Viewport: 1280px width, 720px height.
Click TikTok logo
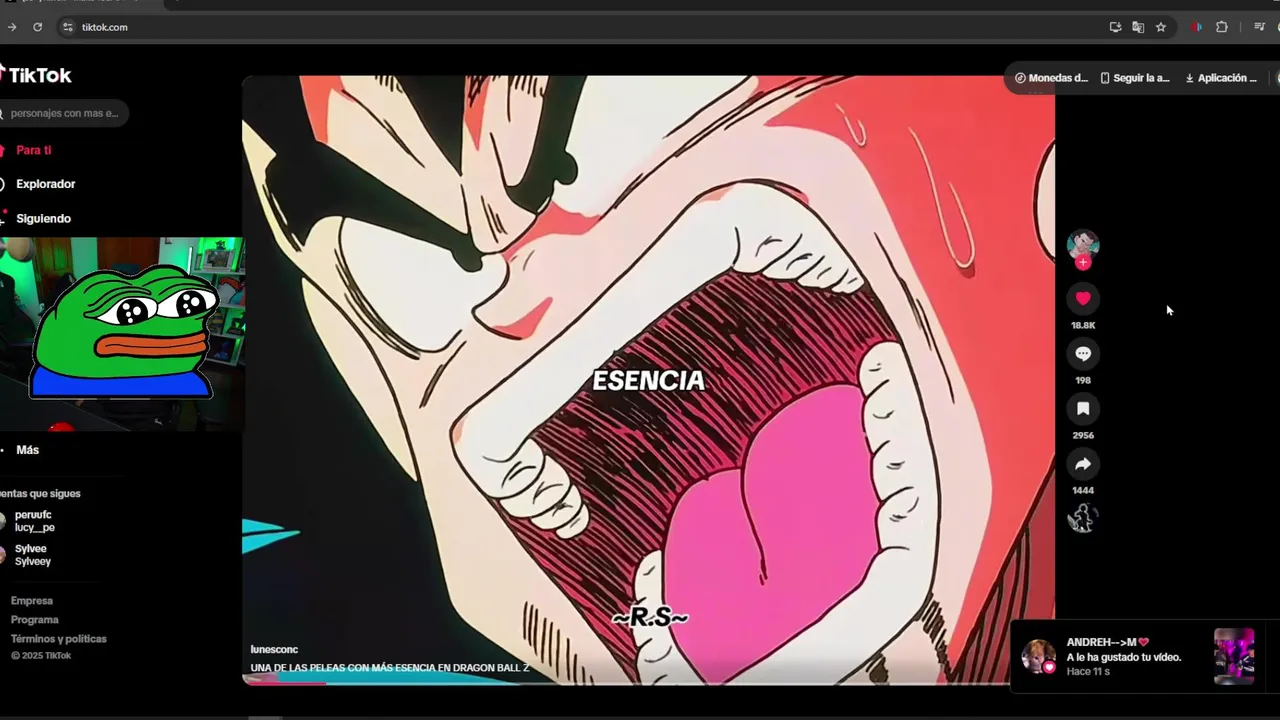[x=36, y=75]
